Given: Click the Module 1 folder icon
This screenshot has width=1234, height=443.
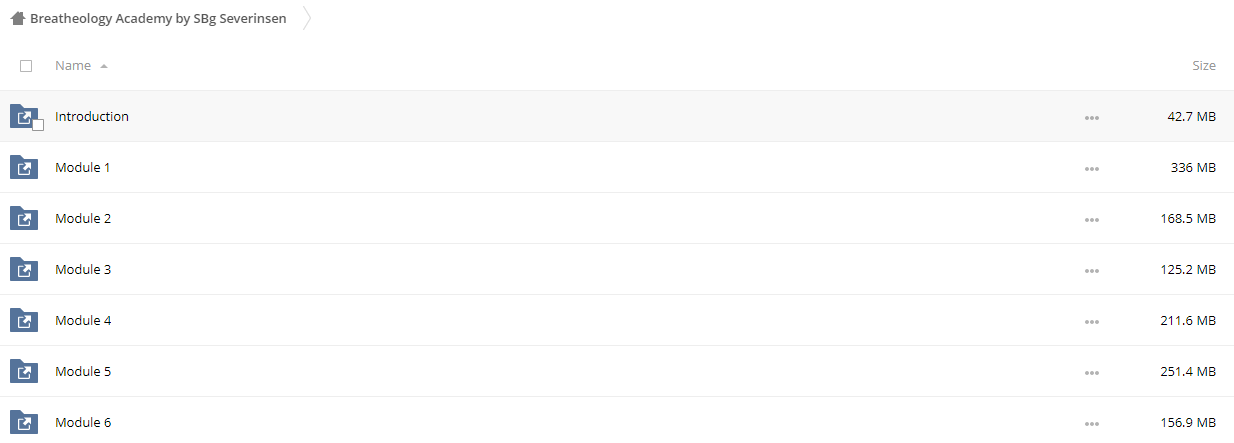Looking at the screenshot, I should click(x=23, y=167).
